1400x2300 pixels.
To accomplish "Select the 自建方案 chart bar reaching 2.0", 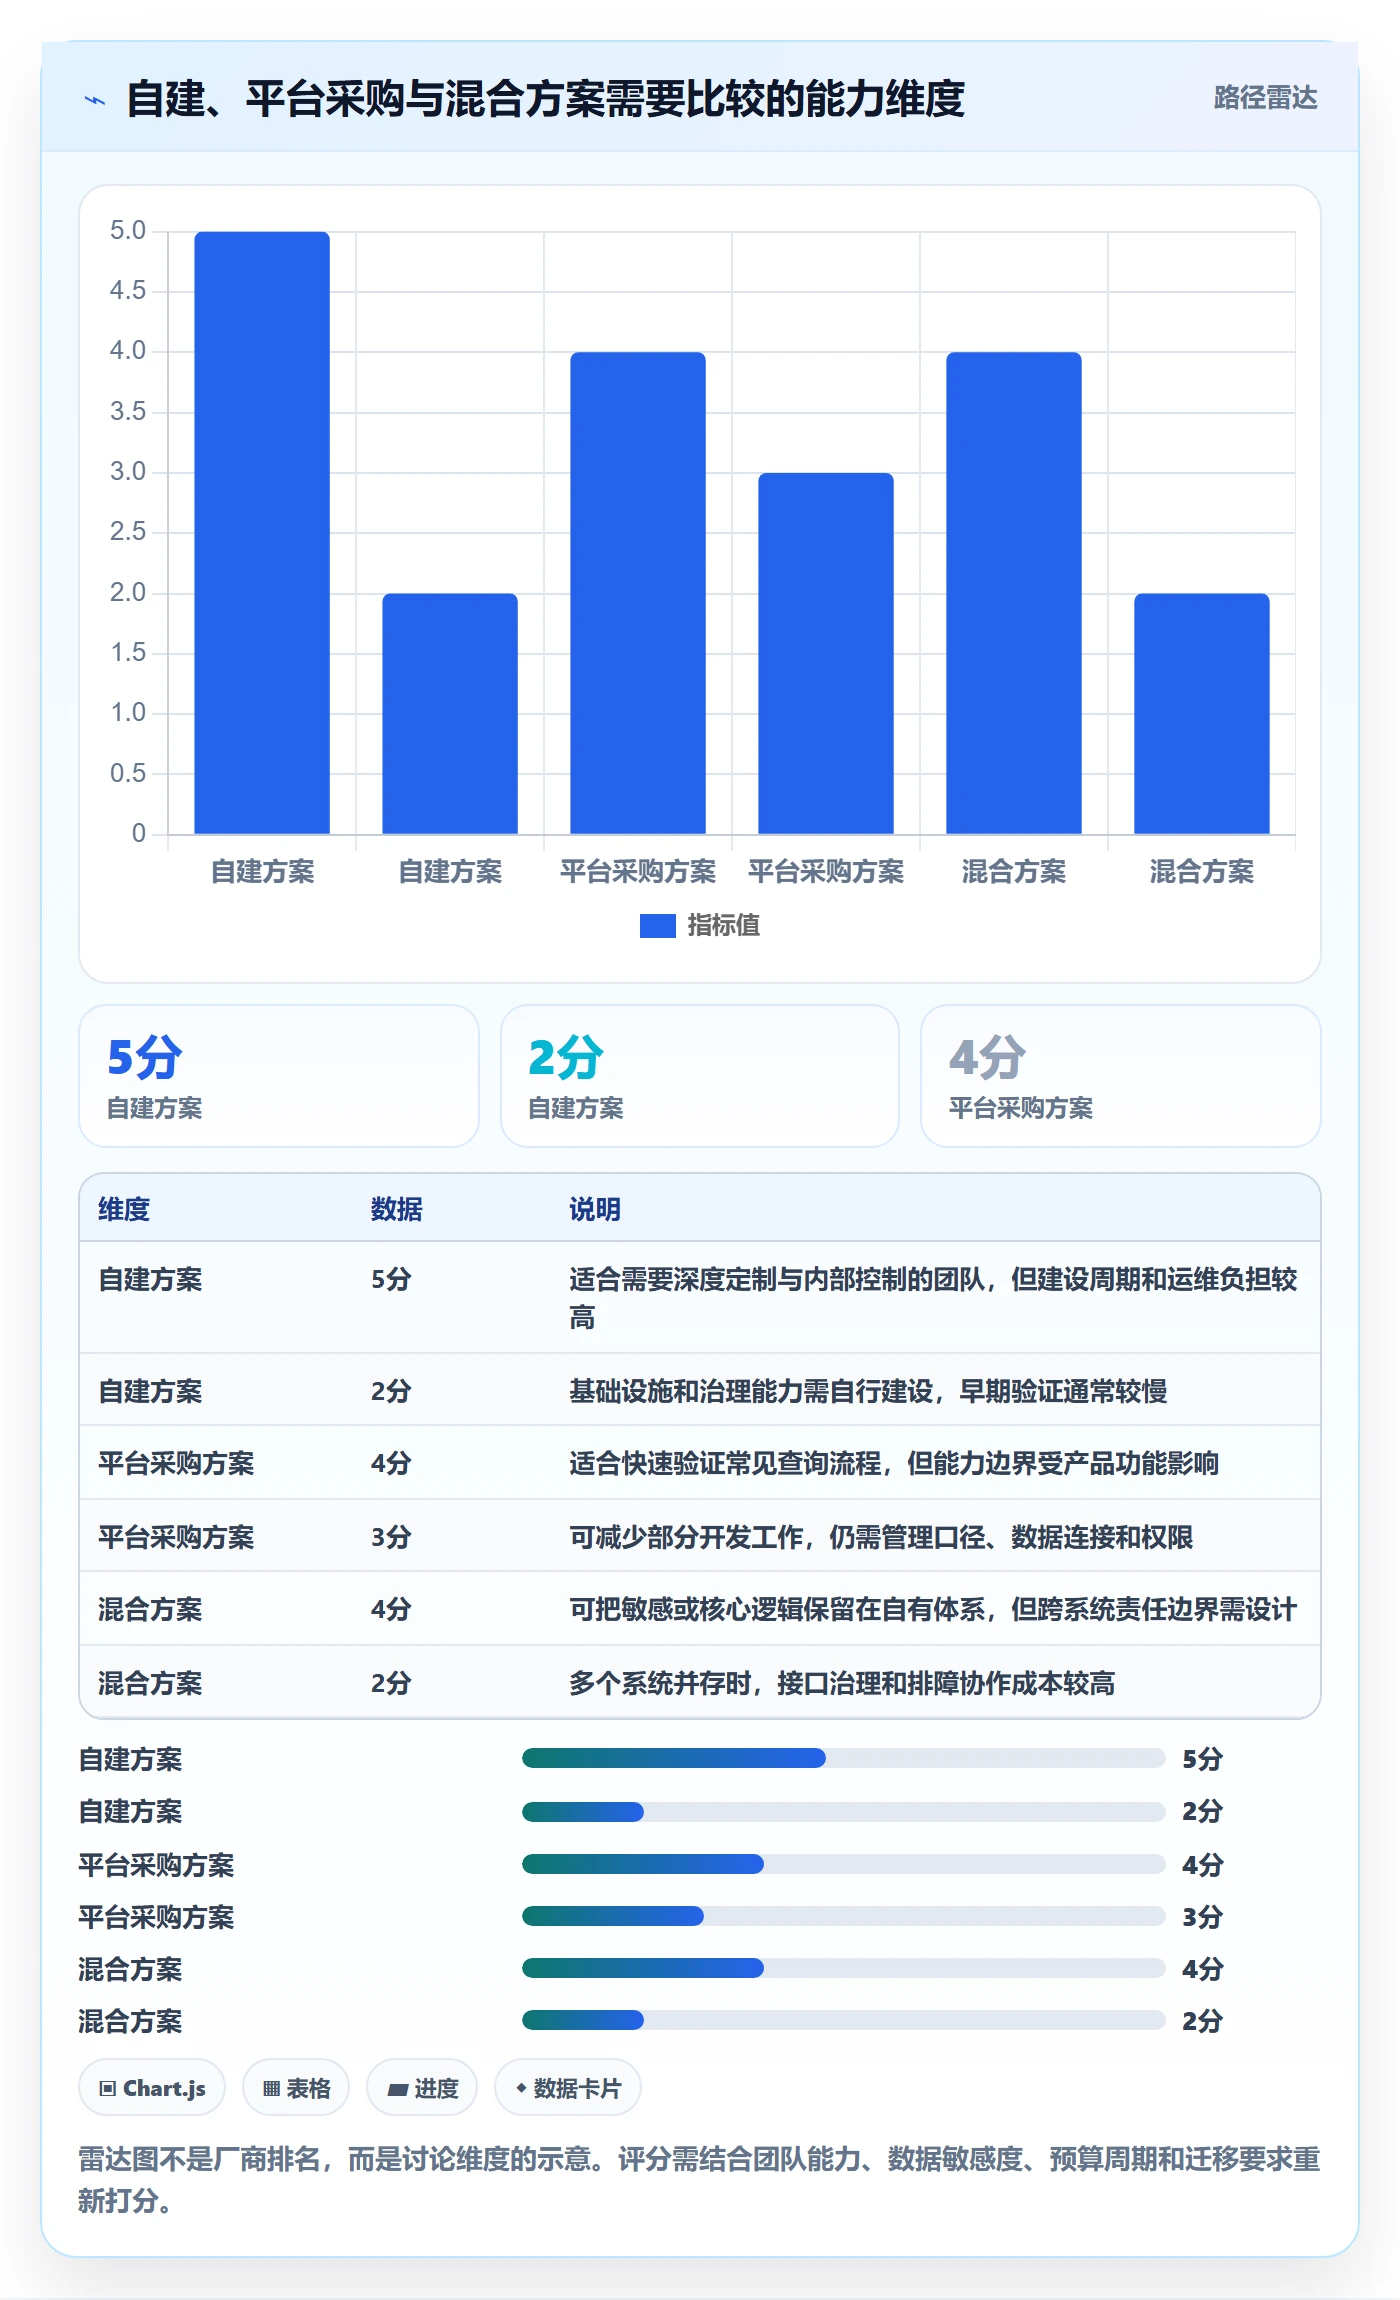I will 450,714.
